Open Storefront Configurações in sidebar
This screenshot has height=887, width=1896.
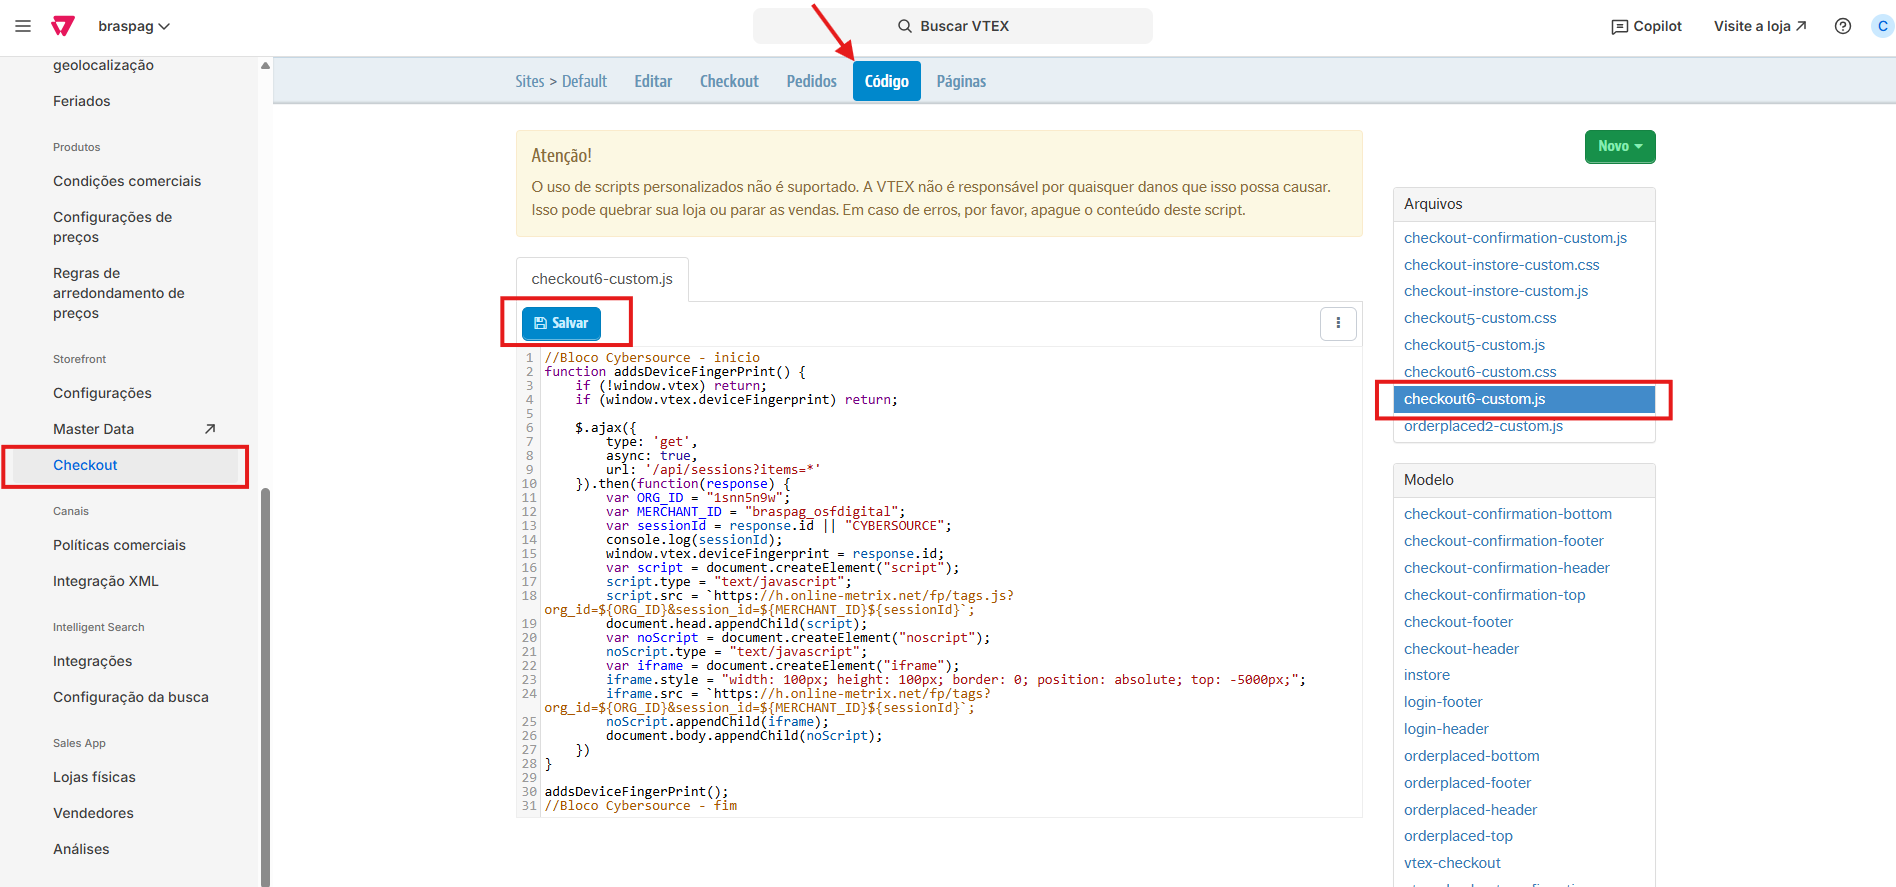[102, 393]
